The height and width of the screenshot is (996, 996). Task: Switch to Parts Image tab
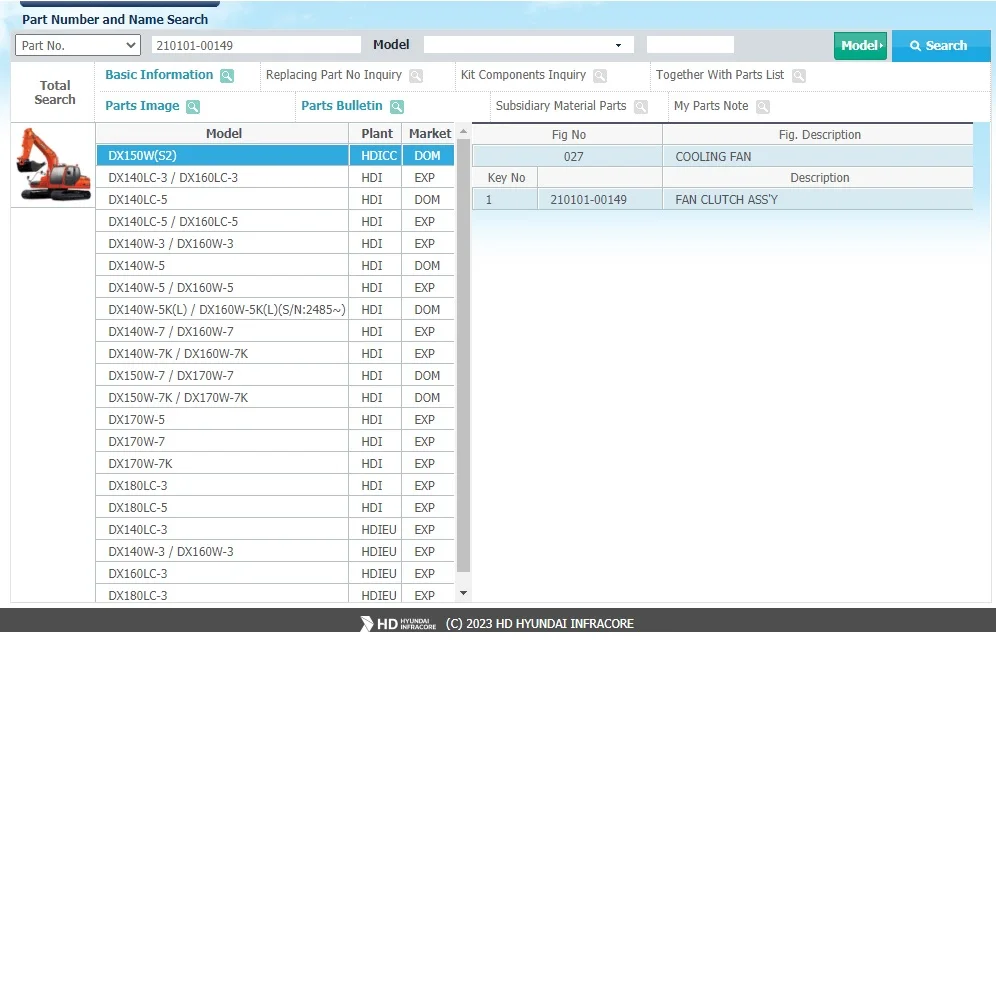(142, 106)
